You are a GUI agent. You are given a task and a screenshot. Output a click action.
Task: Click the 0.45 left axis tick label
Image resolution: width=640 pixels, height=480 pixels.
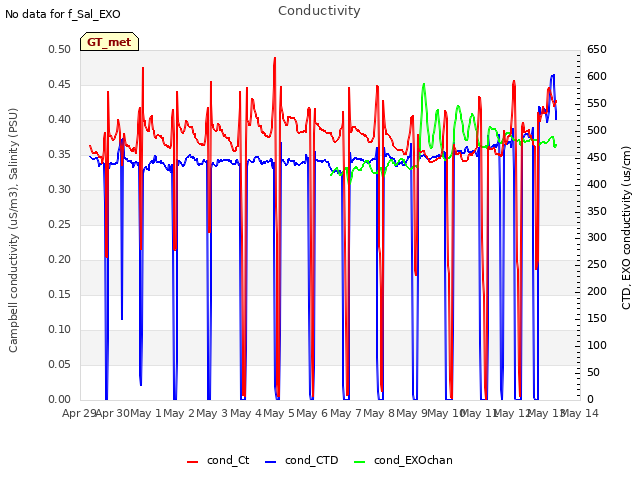tap(60, 84)
